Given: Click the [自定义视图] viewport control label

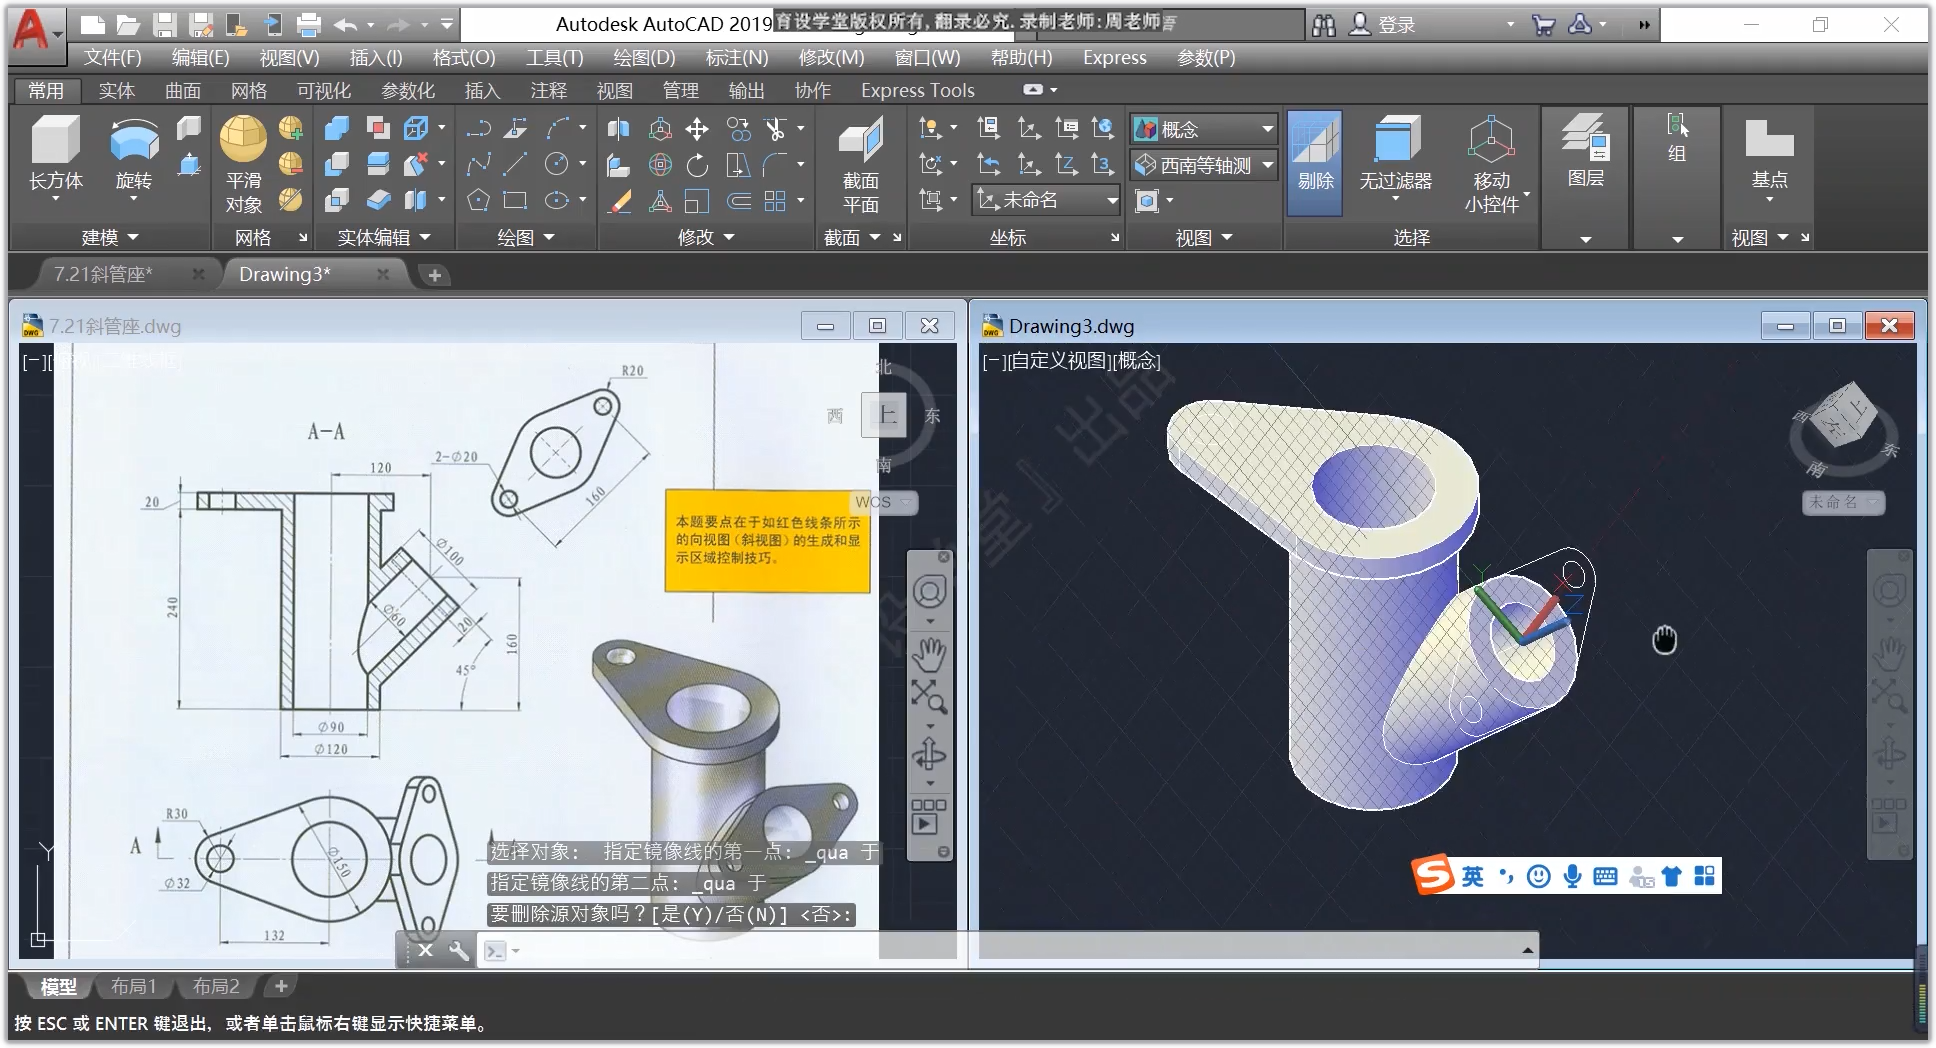Looking at the screenshot, I should 1059,360.
